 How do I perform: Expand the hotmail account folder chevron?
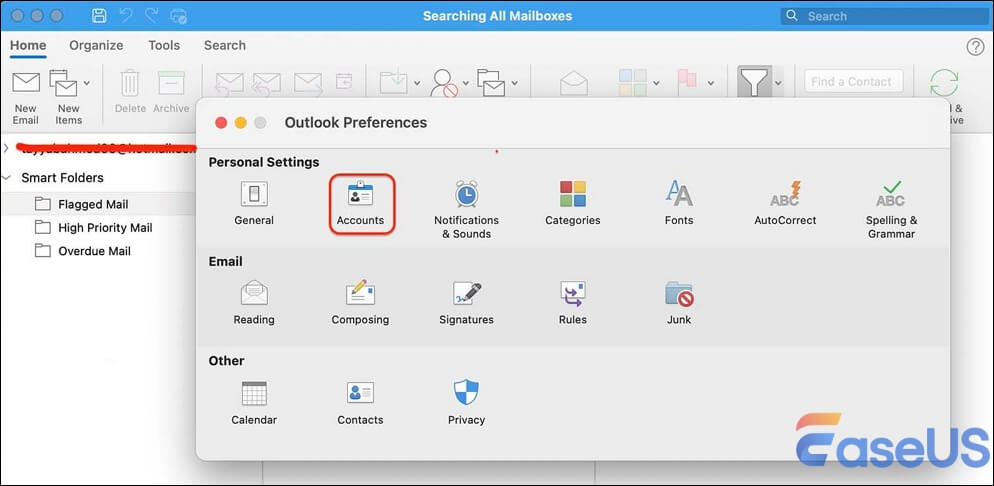pos(6,149)
